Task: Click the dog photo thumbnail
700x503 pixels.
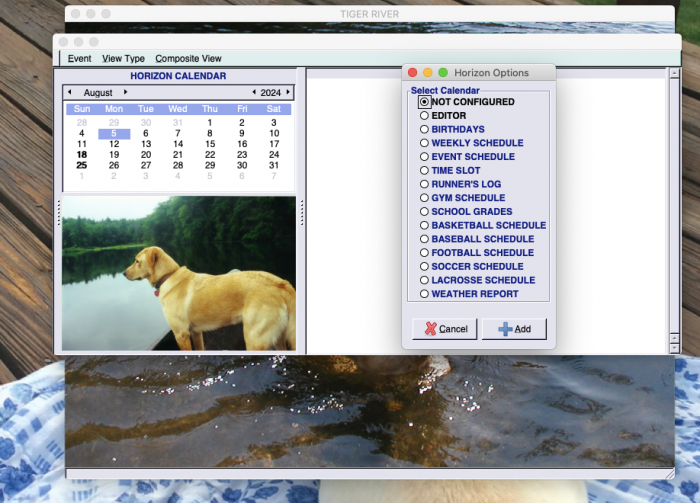Action: pos(179,273)
